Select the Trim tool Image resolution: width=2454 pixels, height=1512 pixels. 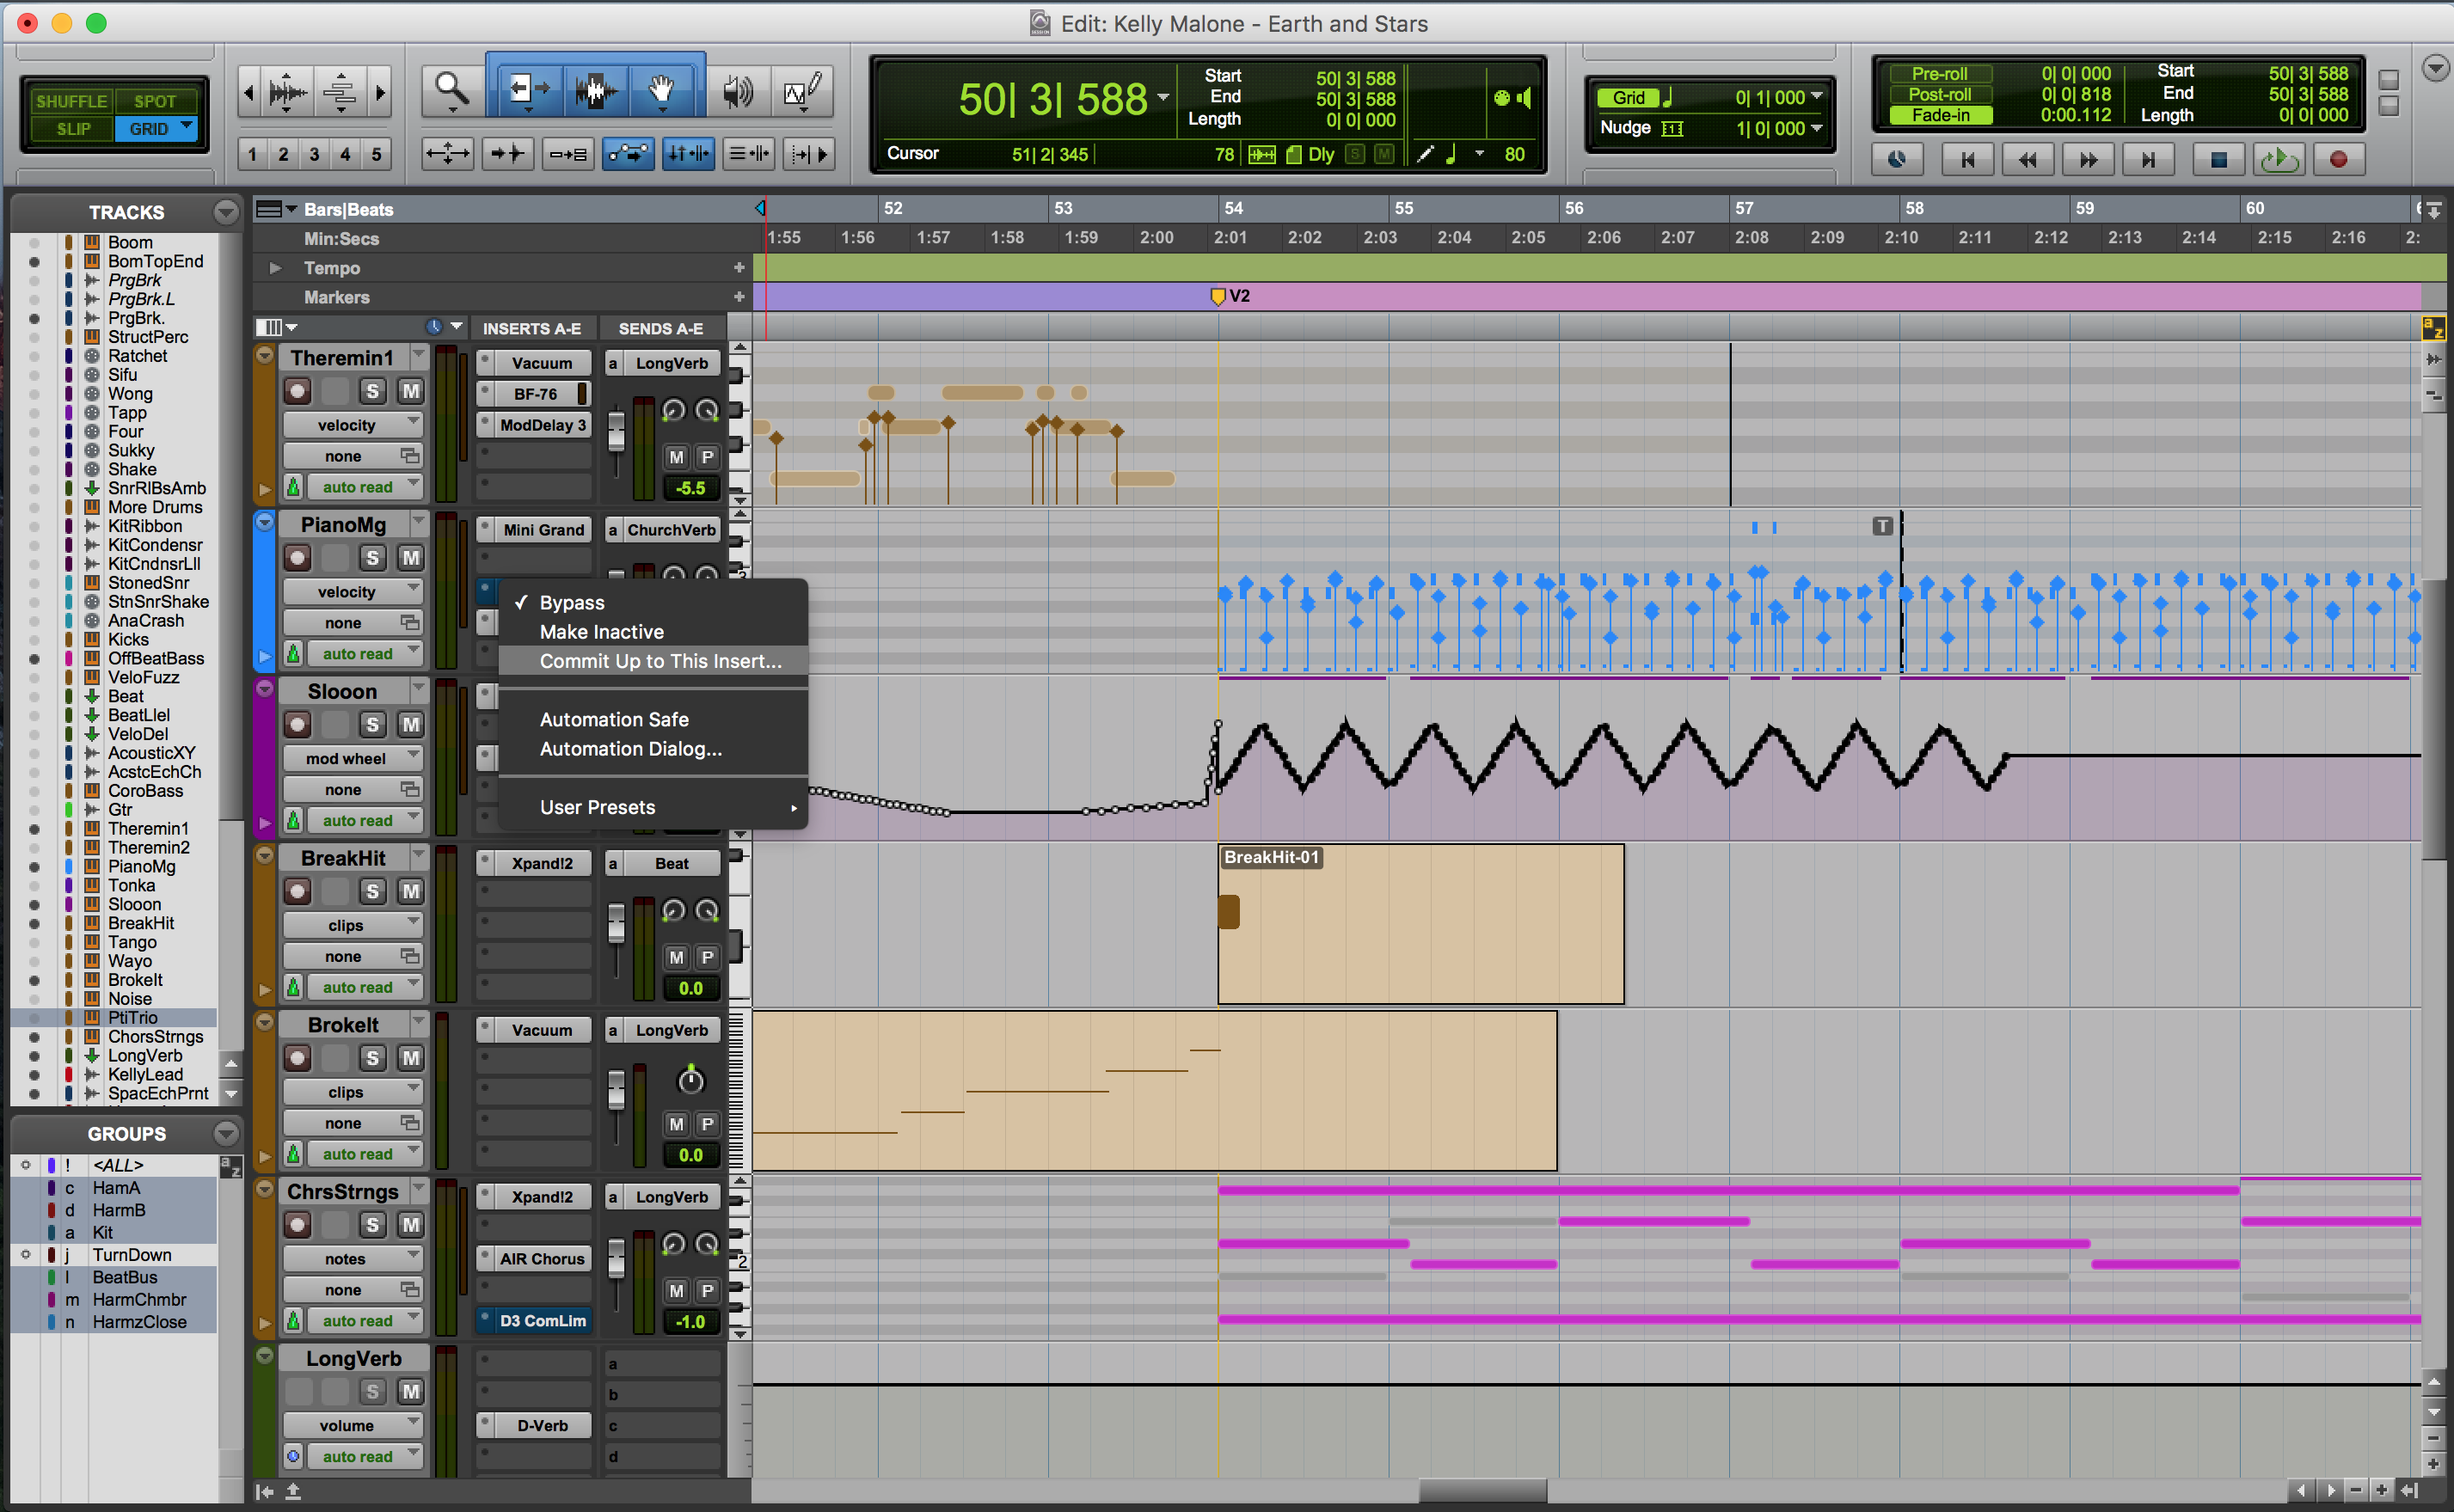[527, 91]
